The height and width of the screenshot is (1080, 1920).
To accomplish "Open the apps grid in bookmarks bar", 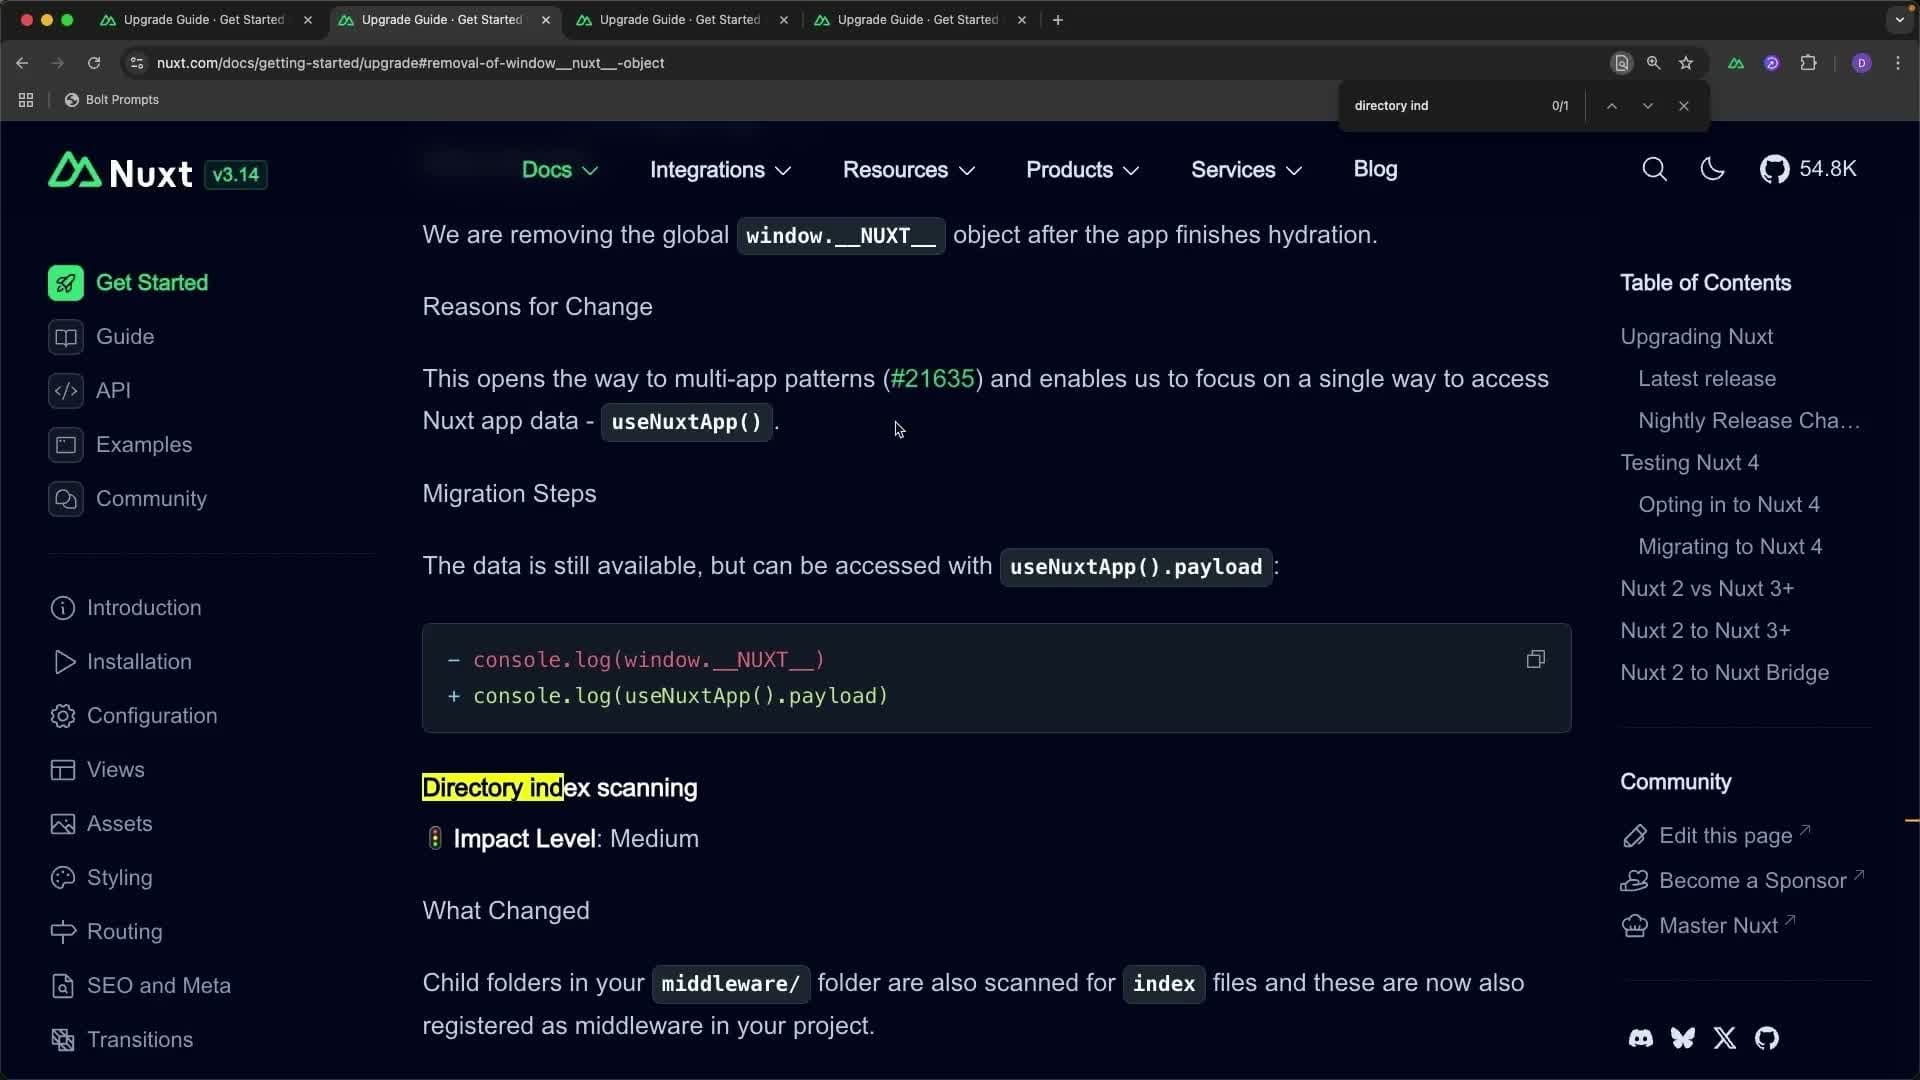I will pyautogui.click(x=26, y=100).
